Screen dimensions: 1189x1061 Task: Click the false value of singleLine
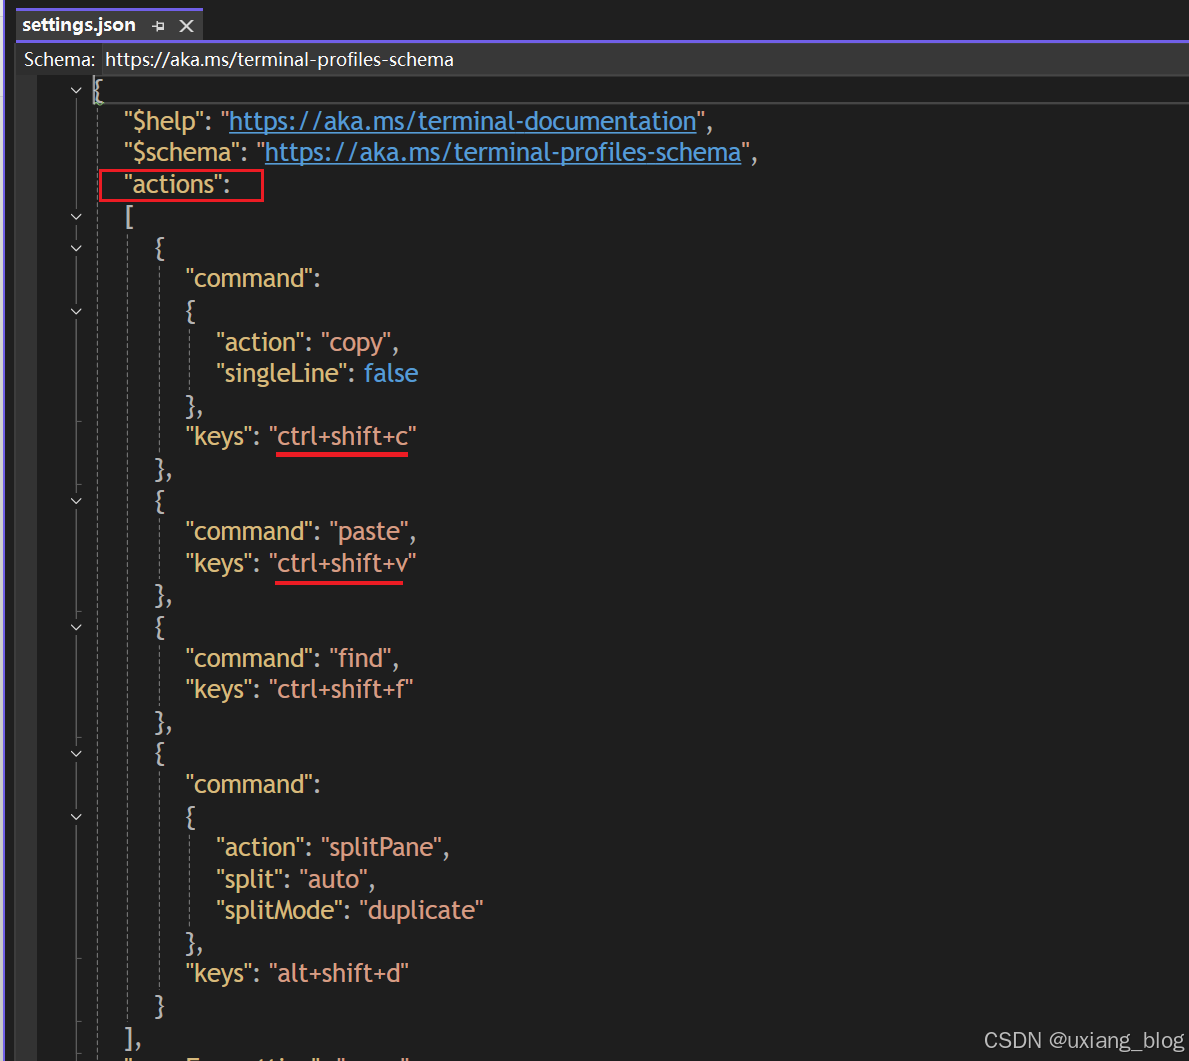(x=391, y=373)
